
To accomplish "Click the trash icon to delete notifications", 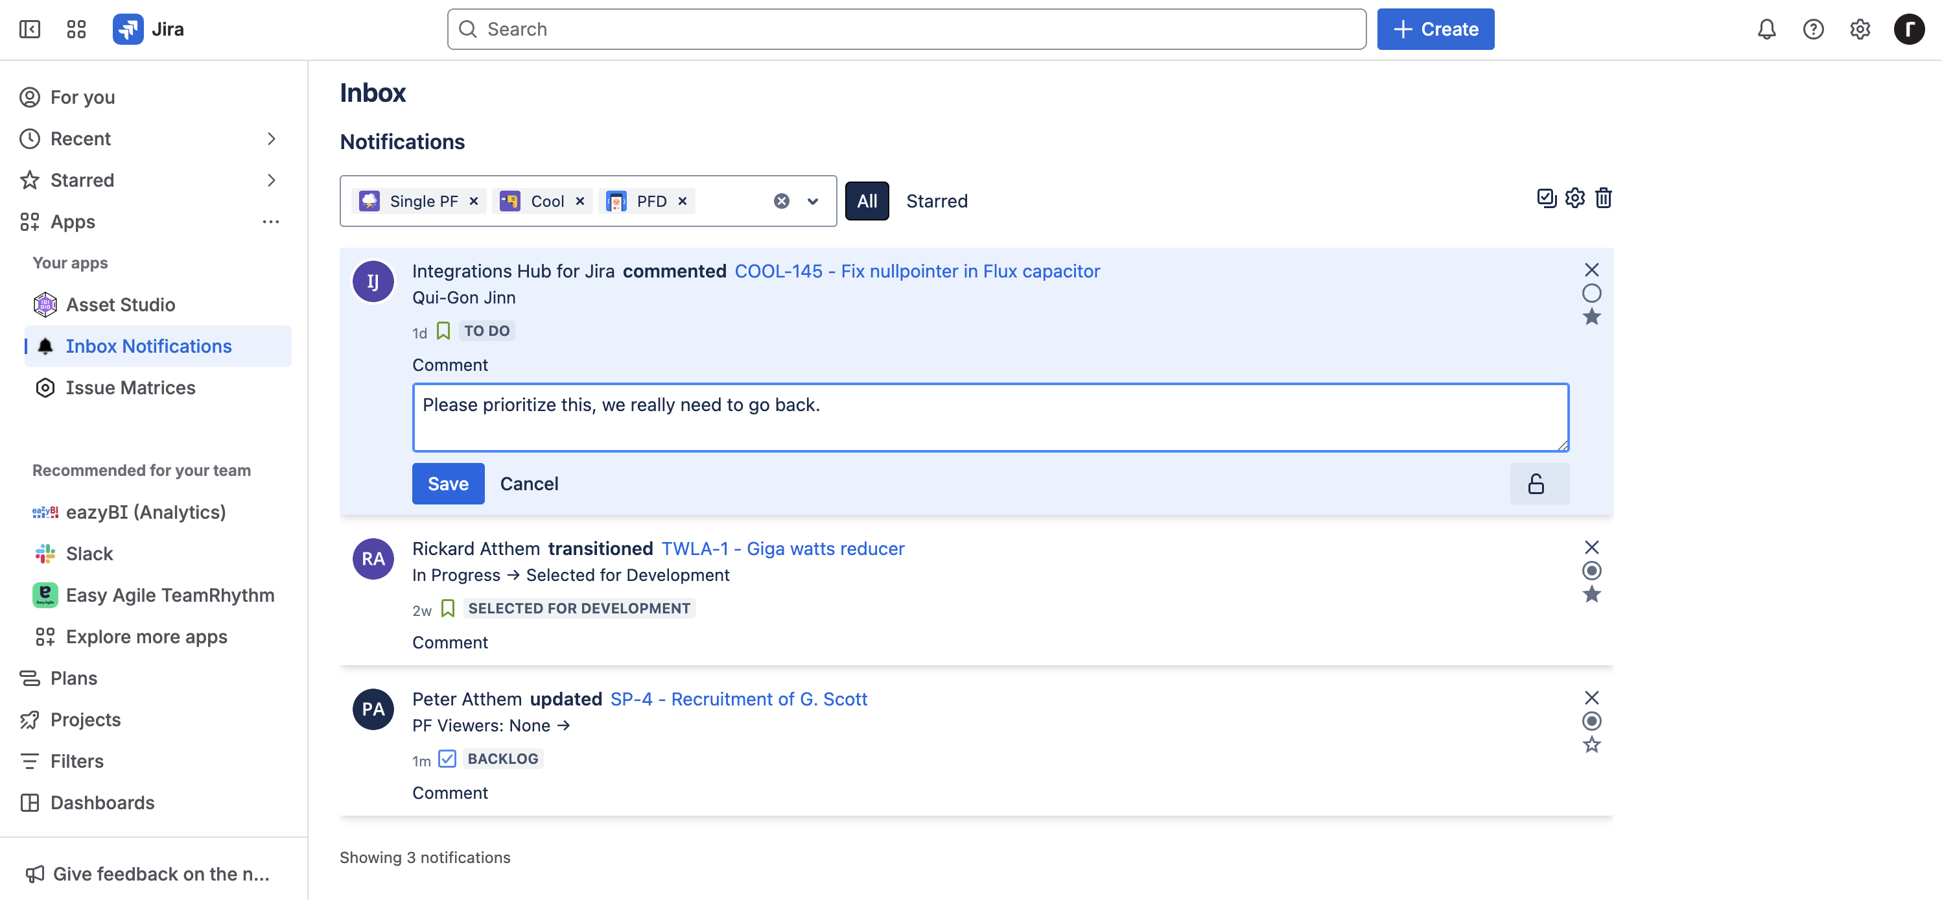I will (x=1604, y=198).
